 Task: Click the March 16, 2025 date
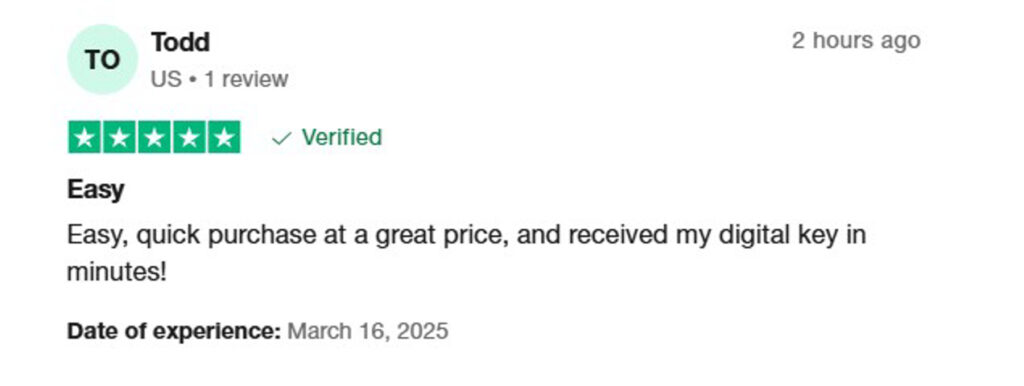(x=368, y=330)
